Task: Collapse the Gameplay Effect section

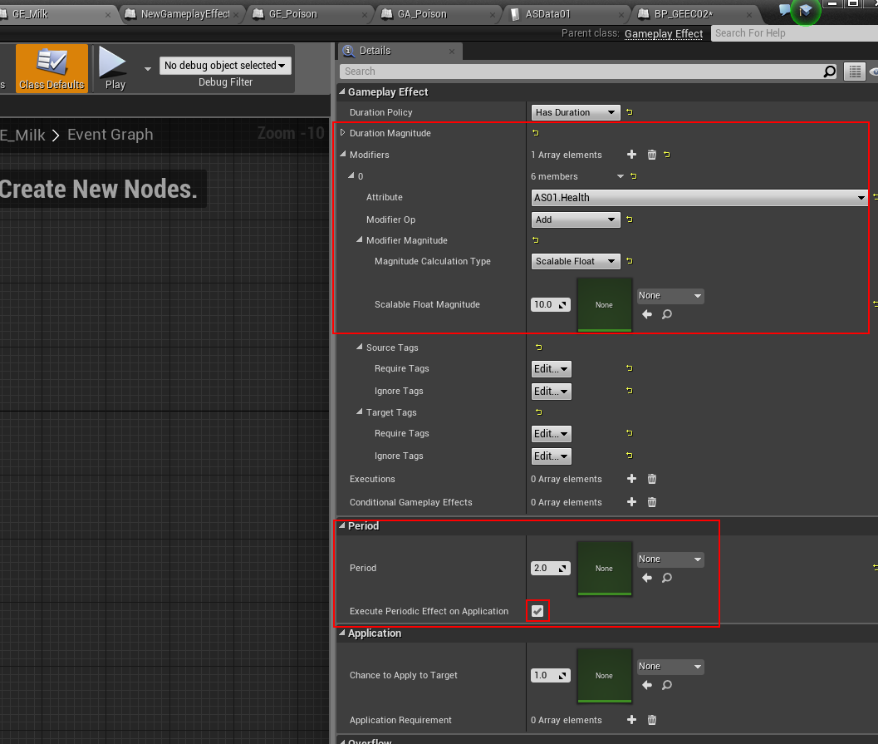Action: tap(342, 91)
